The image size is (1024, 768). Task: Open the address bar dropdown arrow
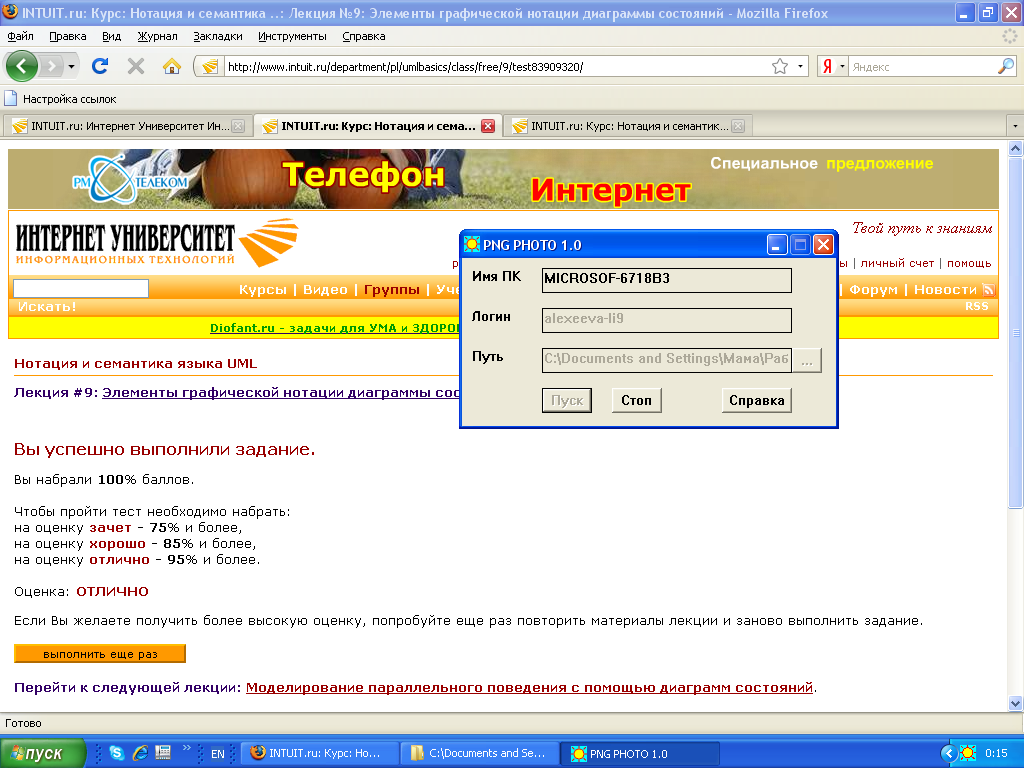pyautogui.click(x=800, y=67)
